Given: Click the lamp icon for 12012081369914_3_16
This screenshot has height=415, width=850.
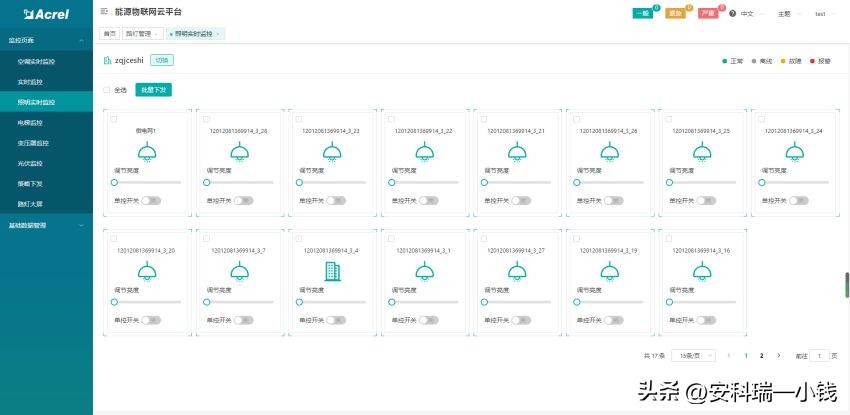Looking at the screenshot, I should coord(701,271).
